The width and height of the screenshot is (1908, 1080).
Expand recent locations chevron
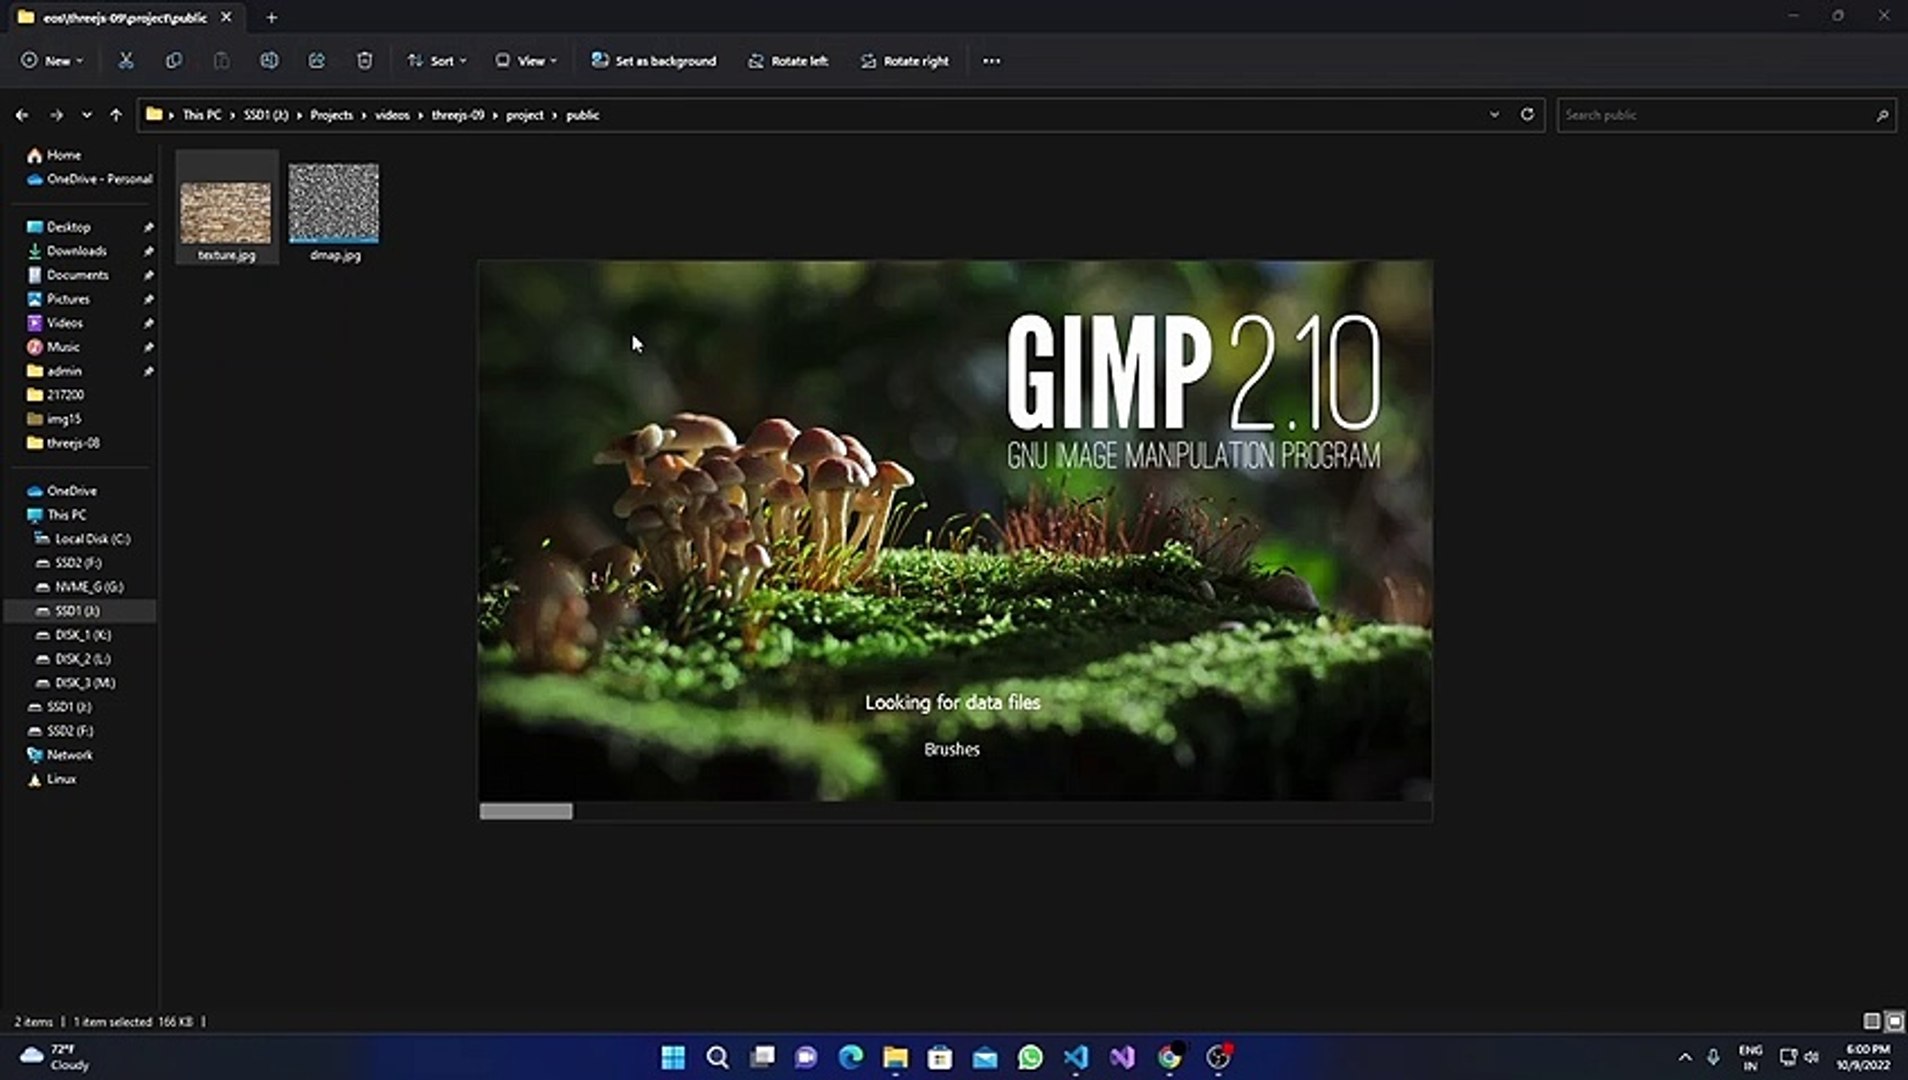(x=87, y=115)
